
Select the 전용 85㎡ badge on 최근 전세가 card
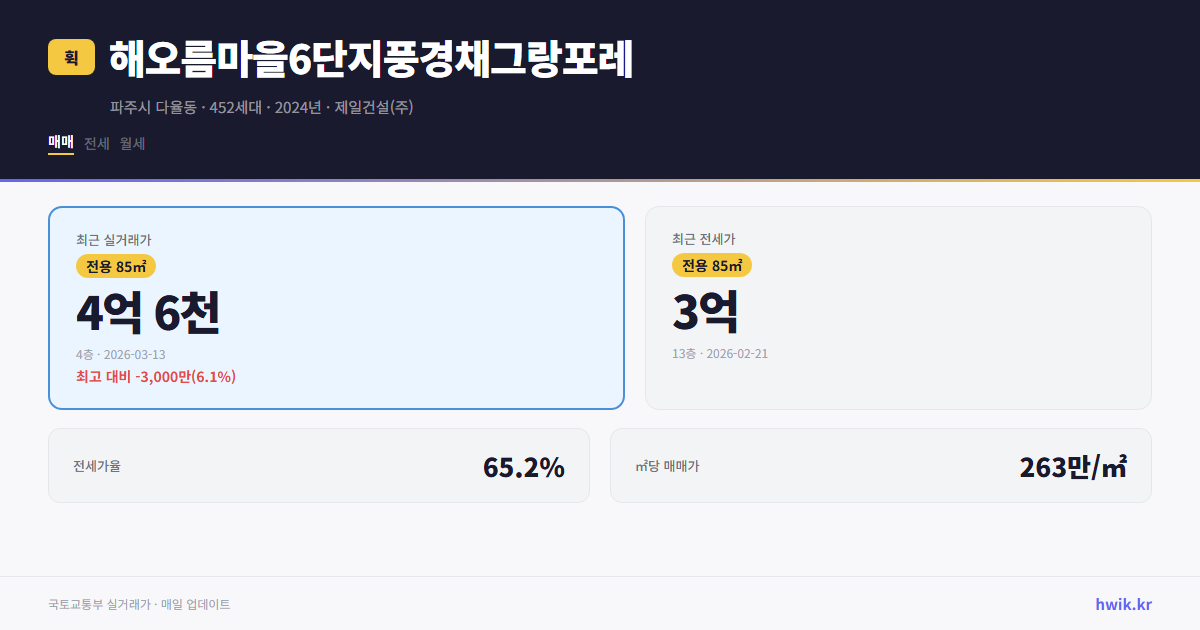point(712,265)
